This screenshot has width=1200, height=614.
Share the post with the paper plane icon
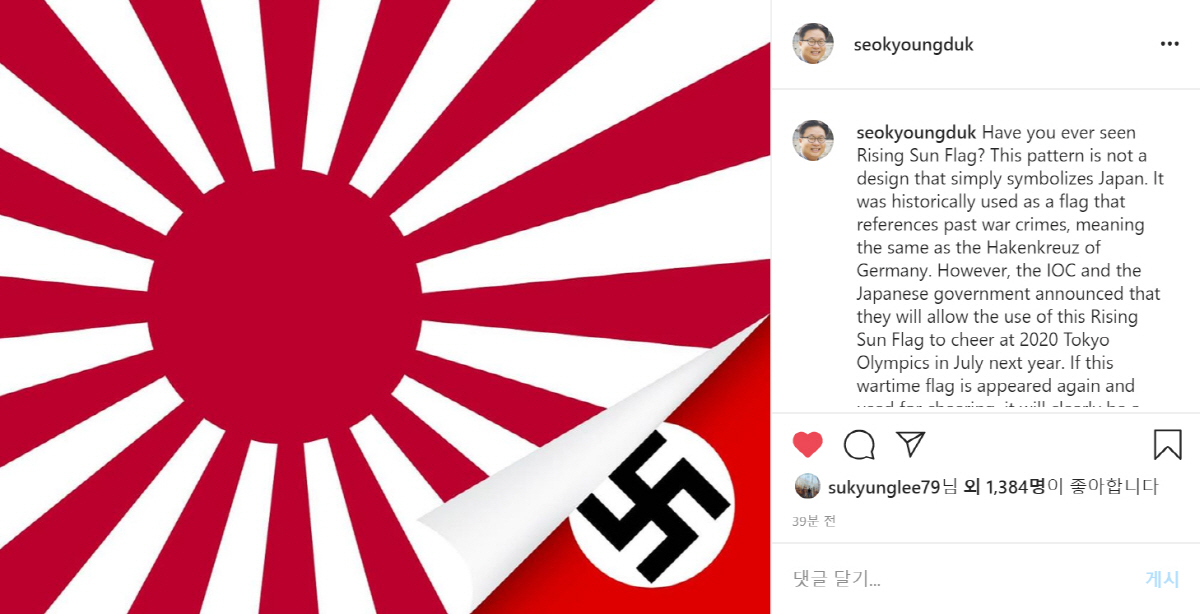[x=910, y=444]
